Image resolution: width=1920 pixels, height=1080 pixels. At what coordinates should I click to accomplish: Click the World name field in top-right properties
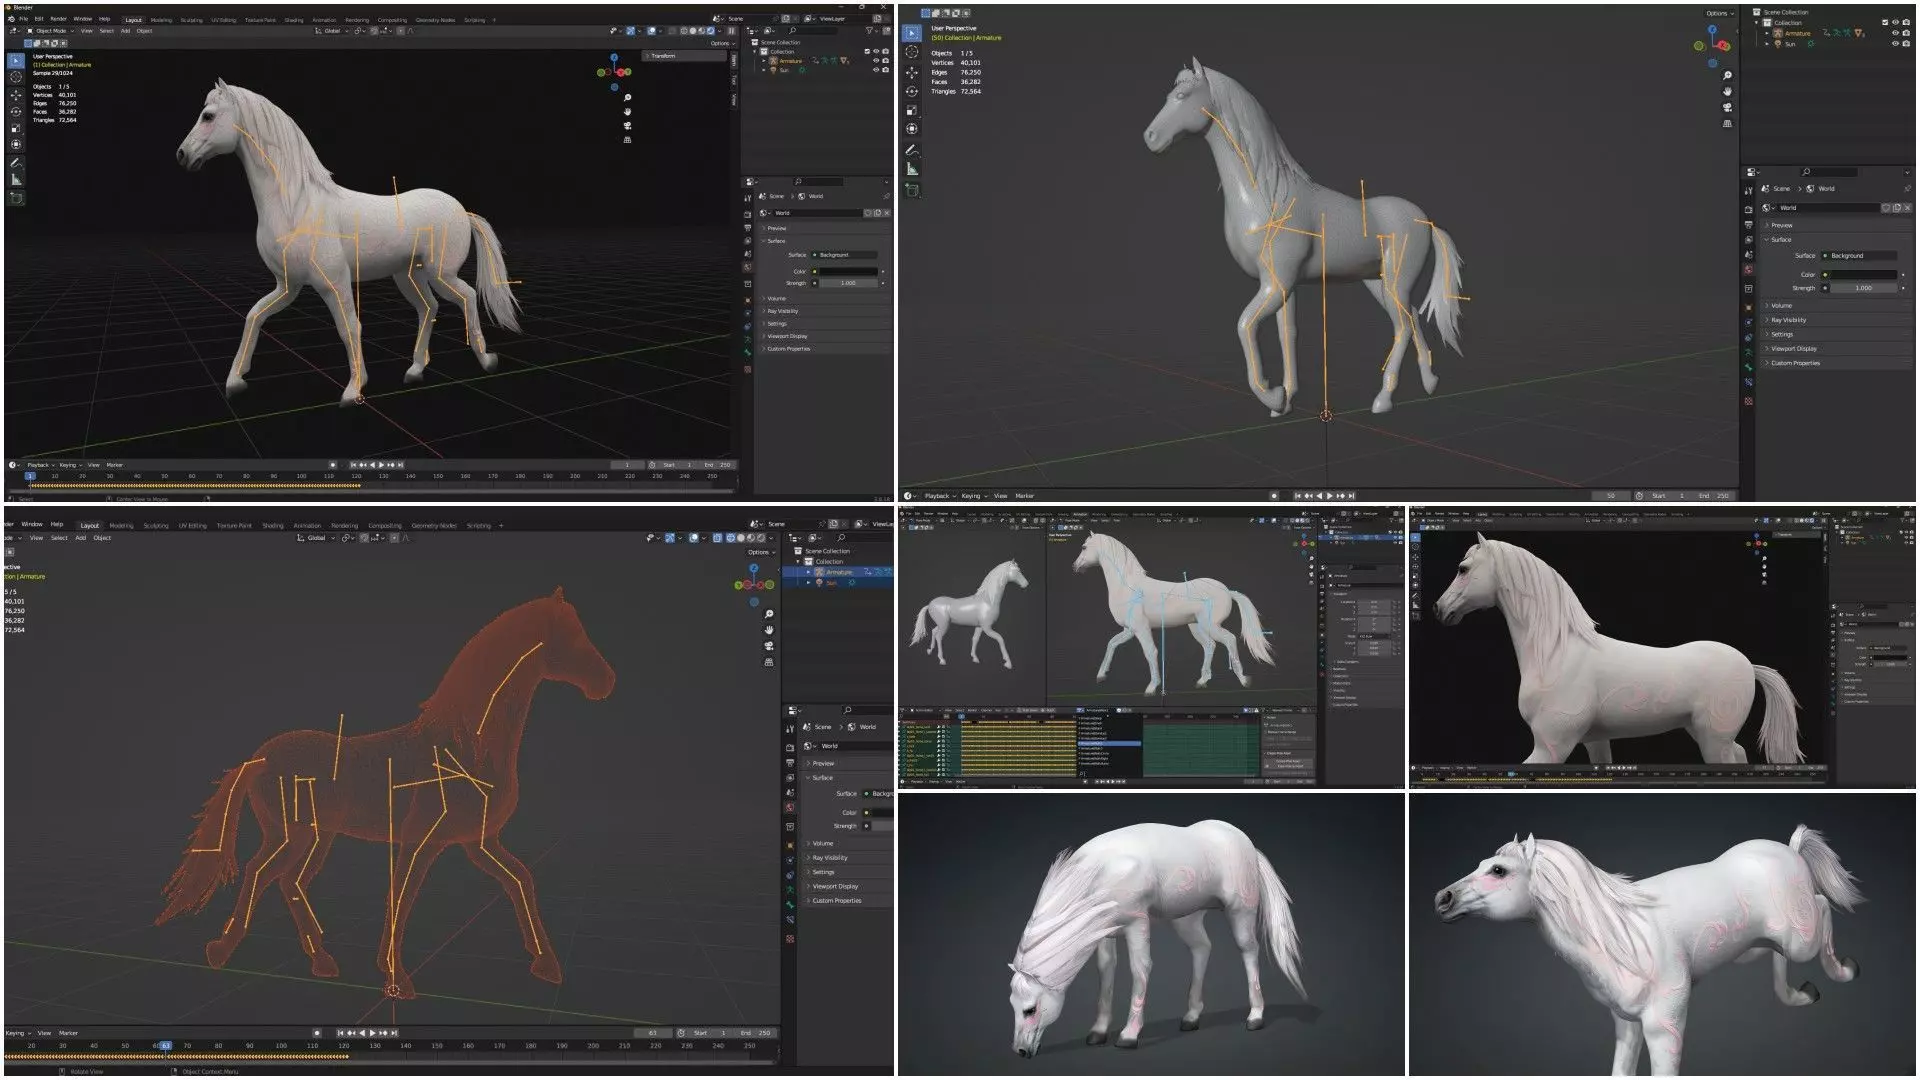click(x=1829, y=208)
